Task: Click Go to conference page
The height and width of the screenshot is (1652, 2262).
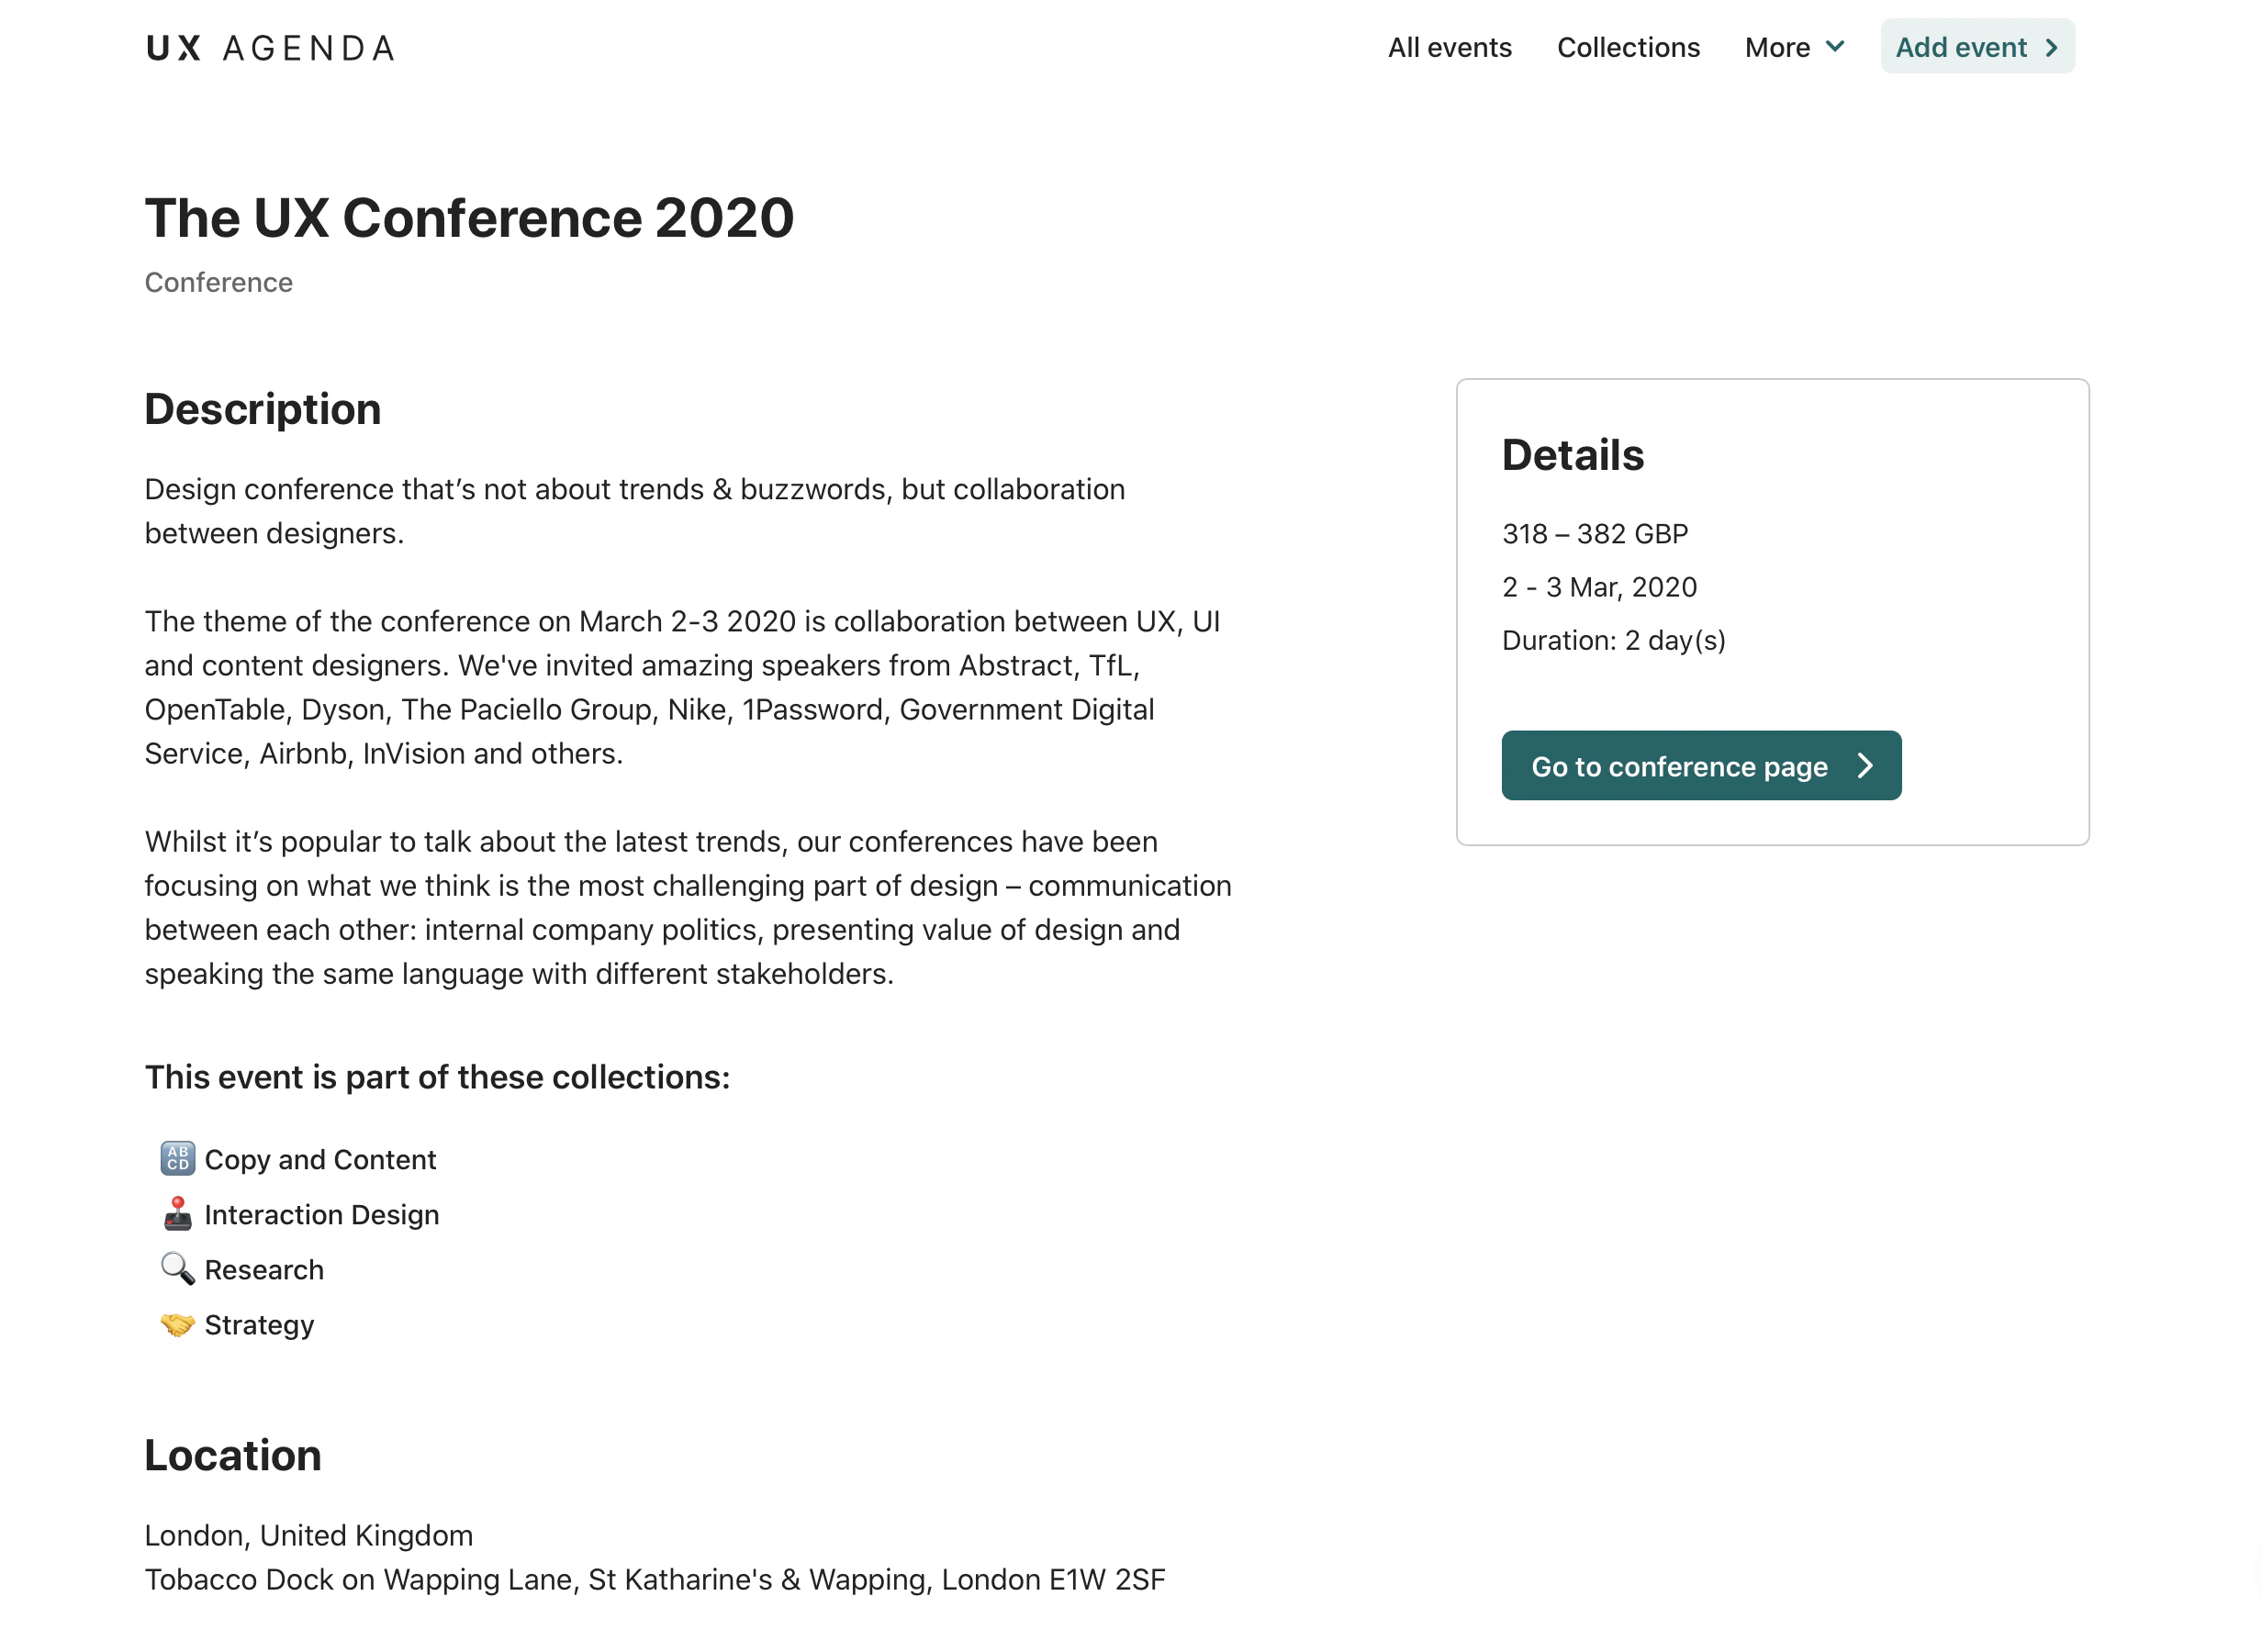Action: click(1680, 766)
